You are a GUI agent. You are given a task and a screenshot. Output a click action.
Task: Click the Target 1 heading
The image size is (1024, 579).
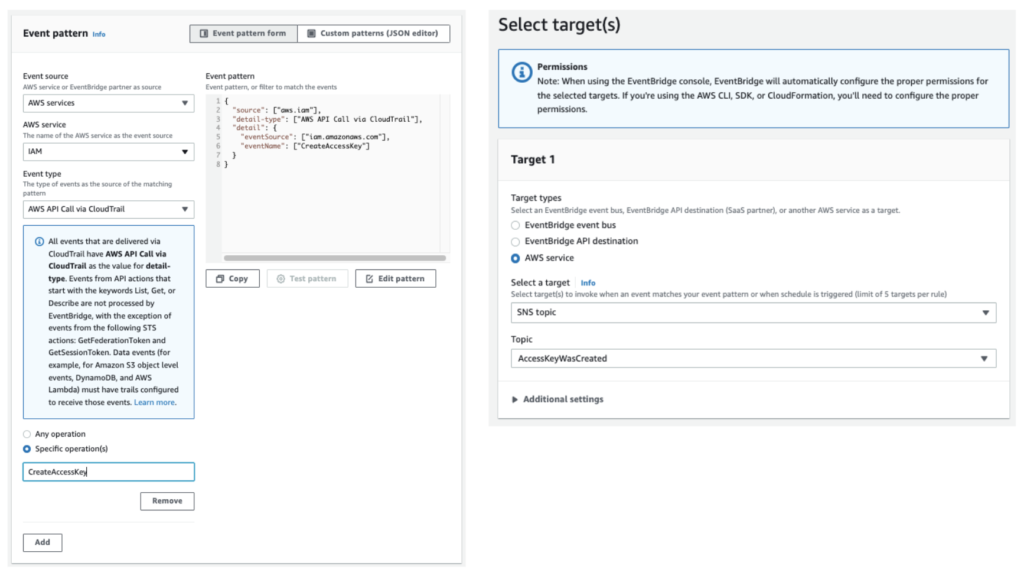(533, 160)
